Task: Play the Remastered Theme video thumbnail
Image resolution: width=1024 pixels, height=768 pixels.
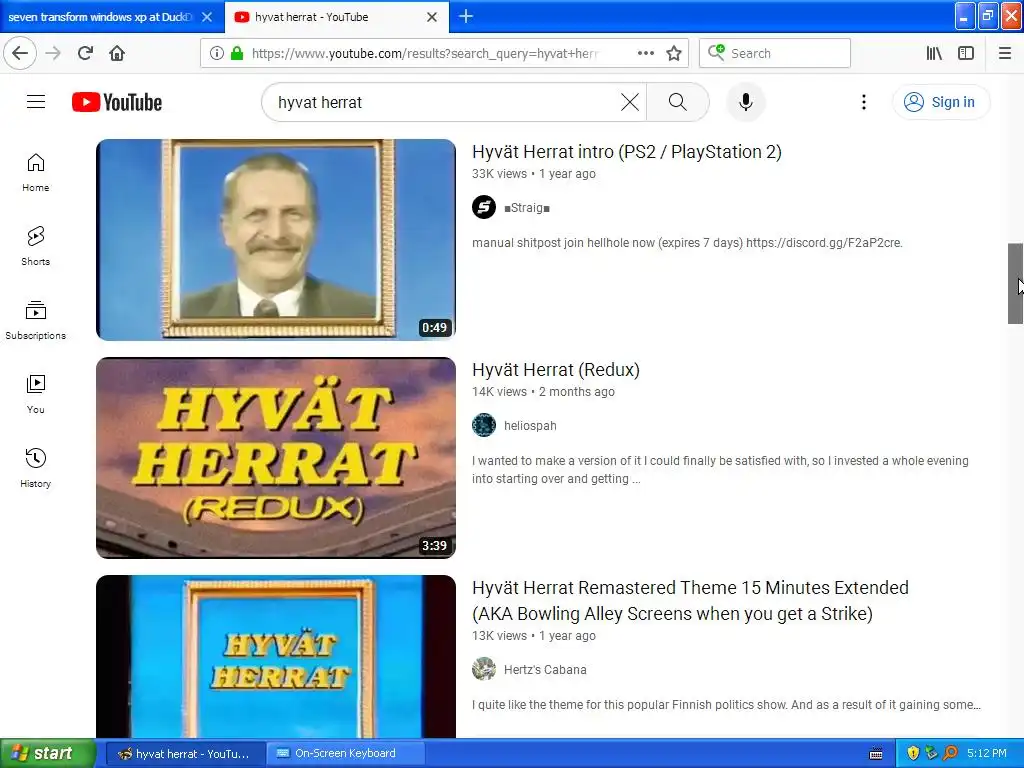Action: tap(276, 656)
